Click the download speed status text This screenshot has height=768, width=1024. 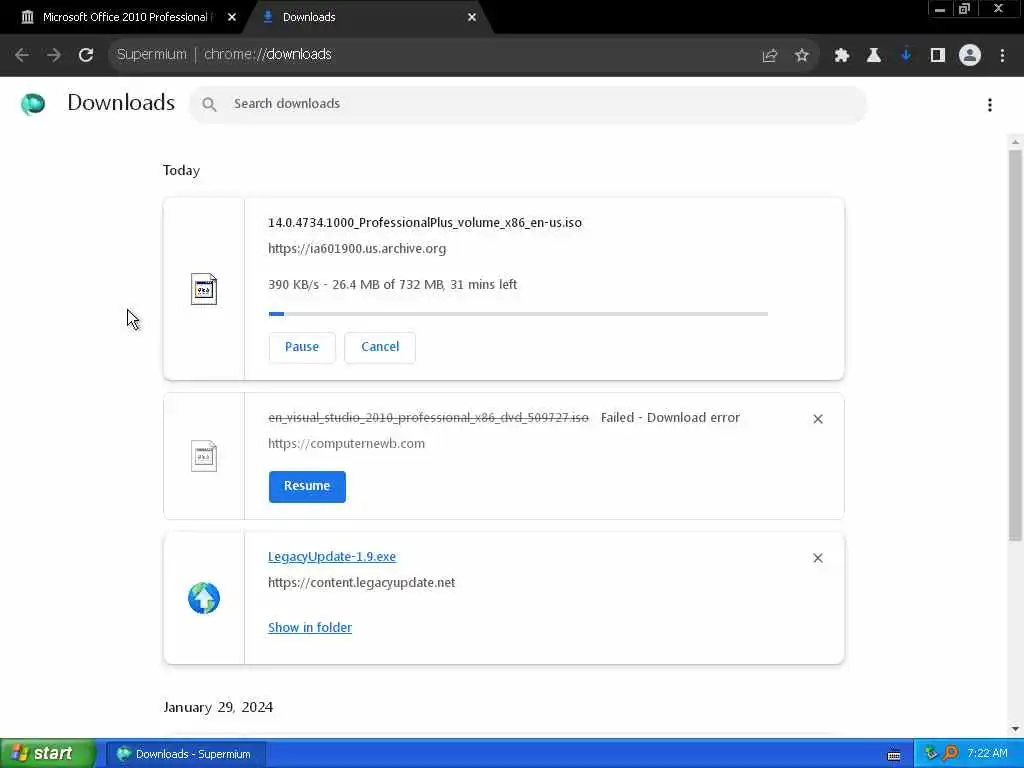point(392,285)
